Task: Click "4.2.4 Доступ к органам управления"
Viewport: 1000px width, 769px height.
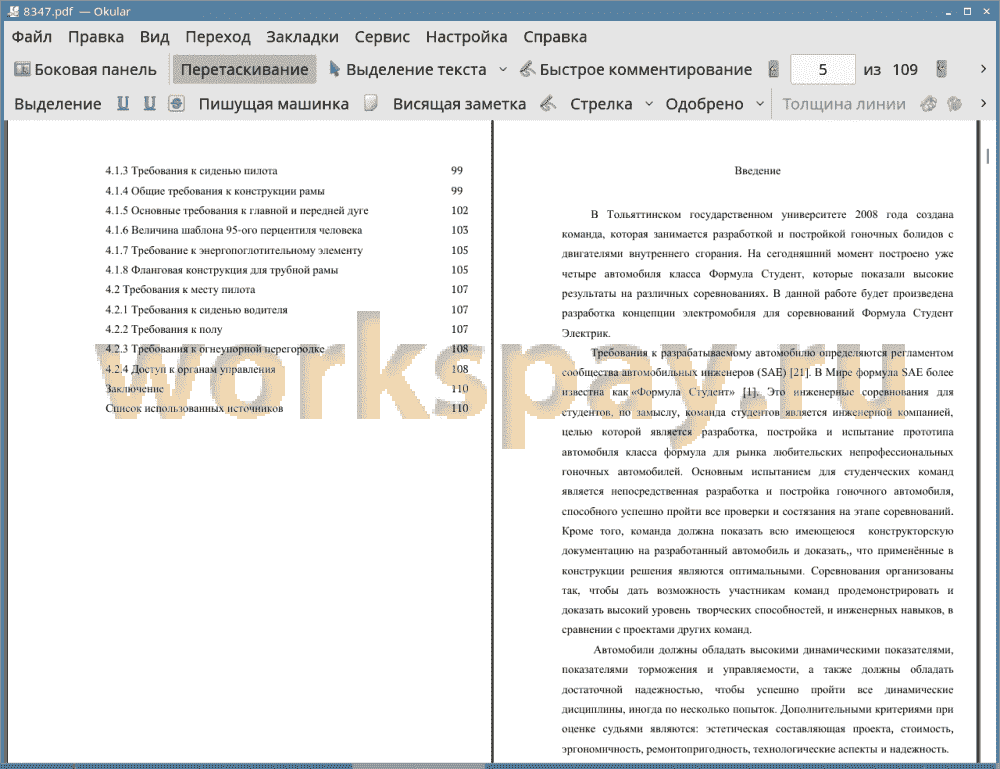Action: click(x=191, y=369)
